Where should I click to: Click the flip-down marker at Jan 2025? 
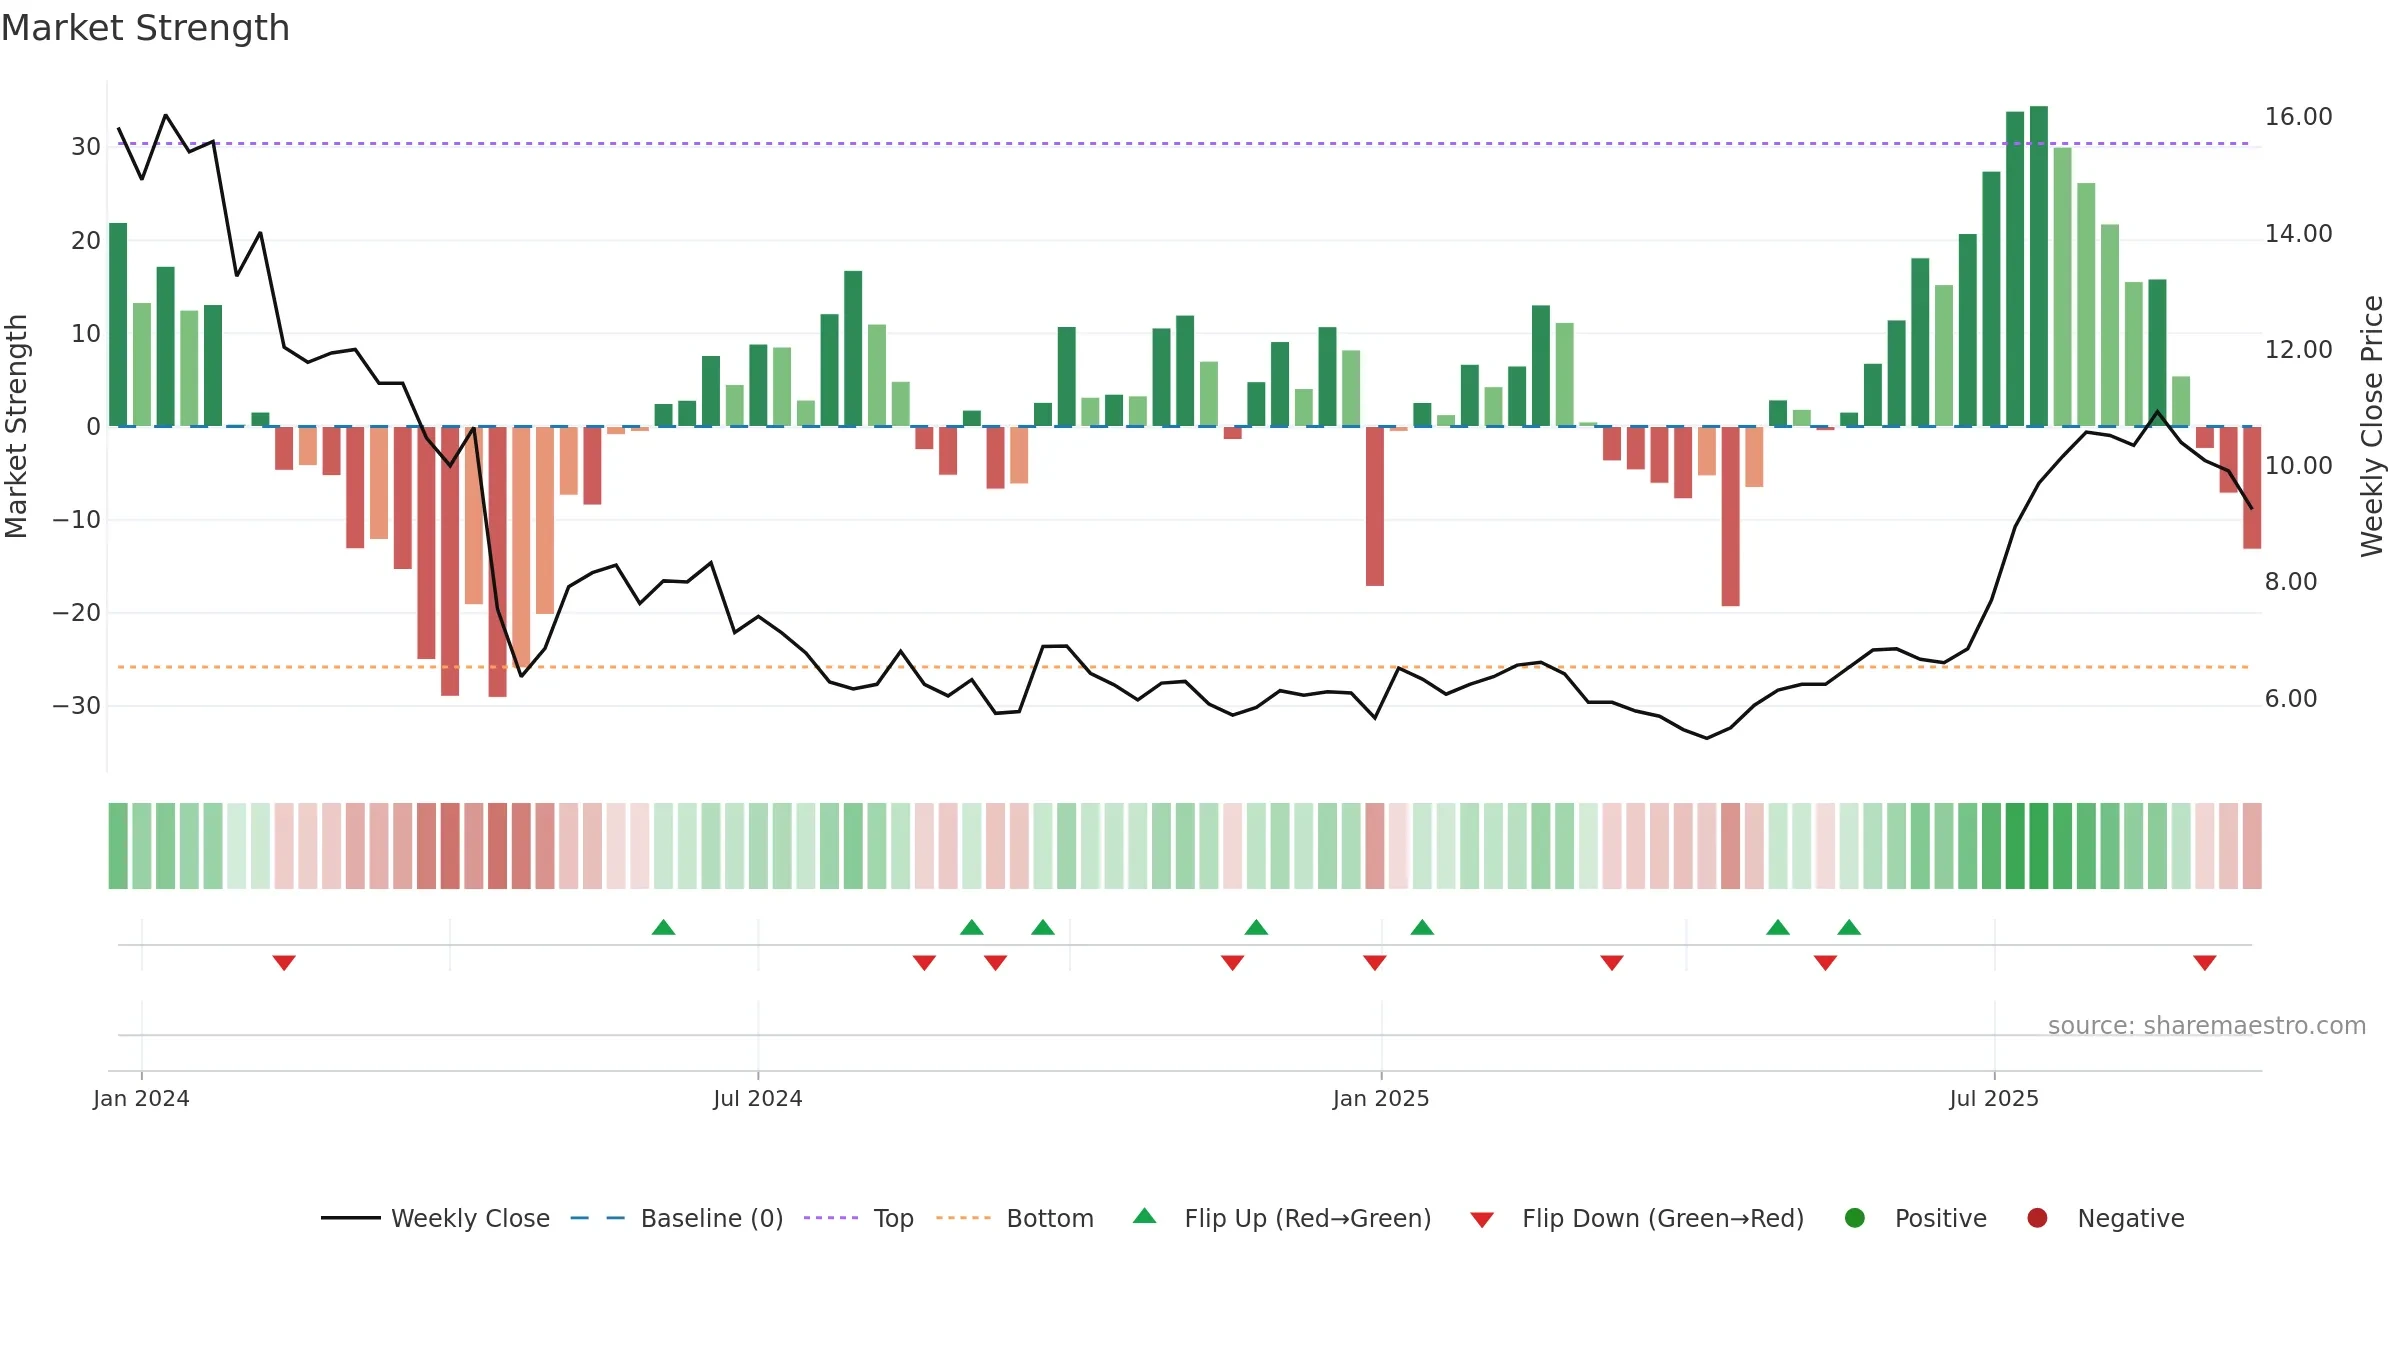click(1375, 963)
